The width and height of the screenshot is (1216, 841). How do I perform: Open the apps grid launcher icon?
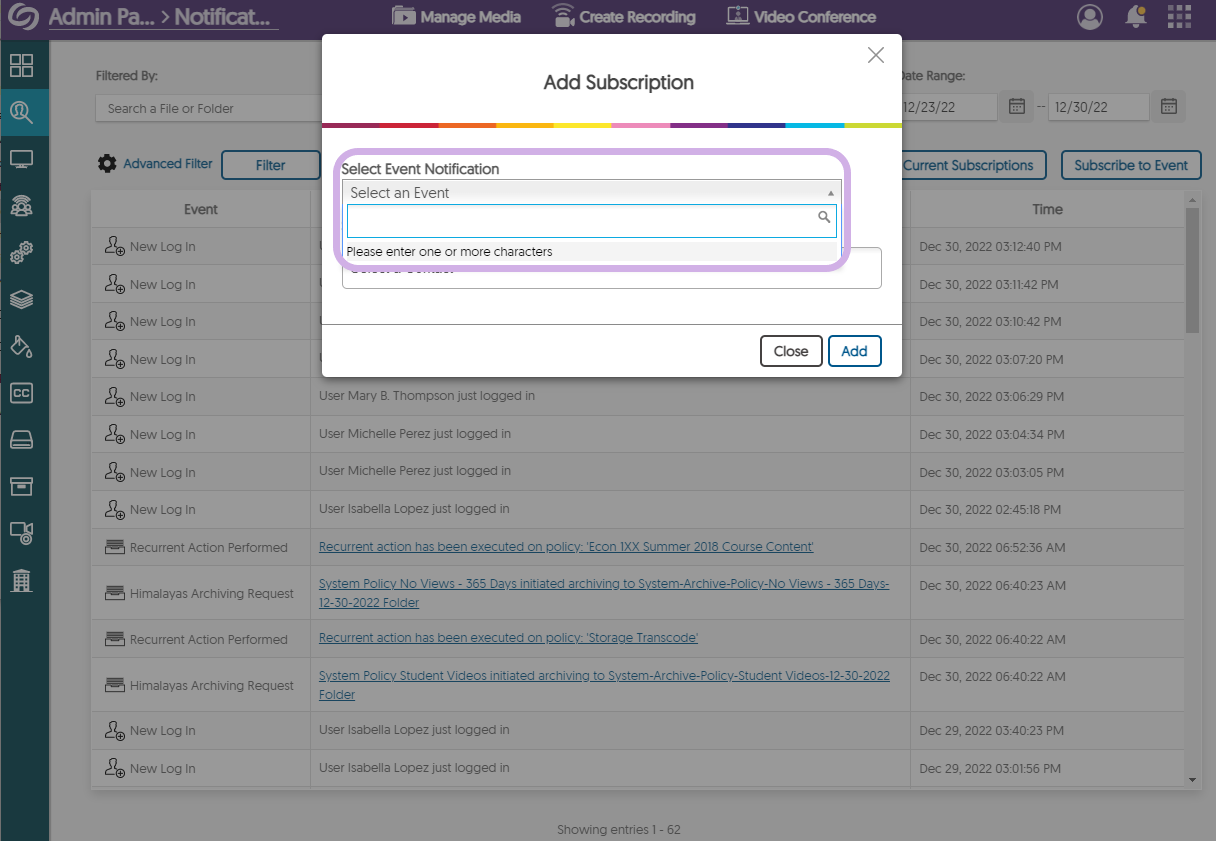tap(1179, 17)
